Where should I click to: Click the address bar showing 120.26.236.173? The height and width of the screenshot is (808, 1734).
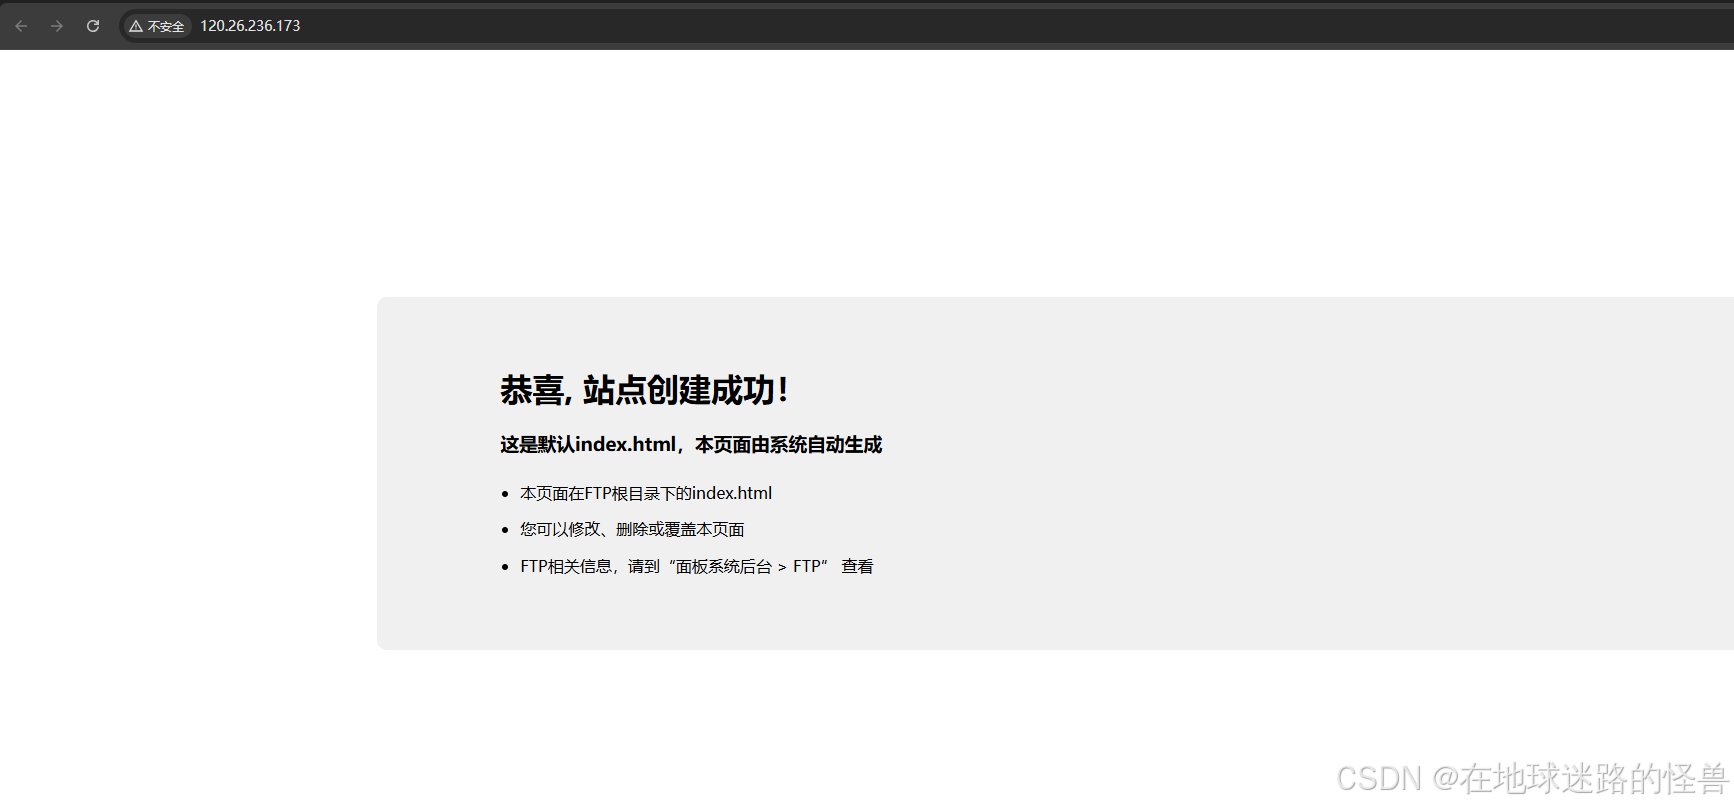pyautogui.click(x=925, y=26)
